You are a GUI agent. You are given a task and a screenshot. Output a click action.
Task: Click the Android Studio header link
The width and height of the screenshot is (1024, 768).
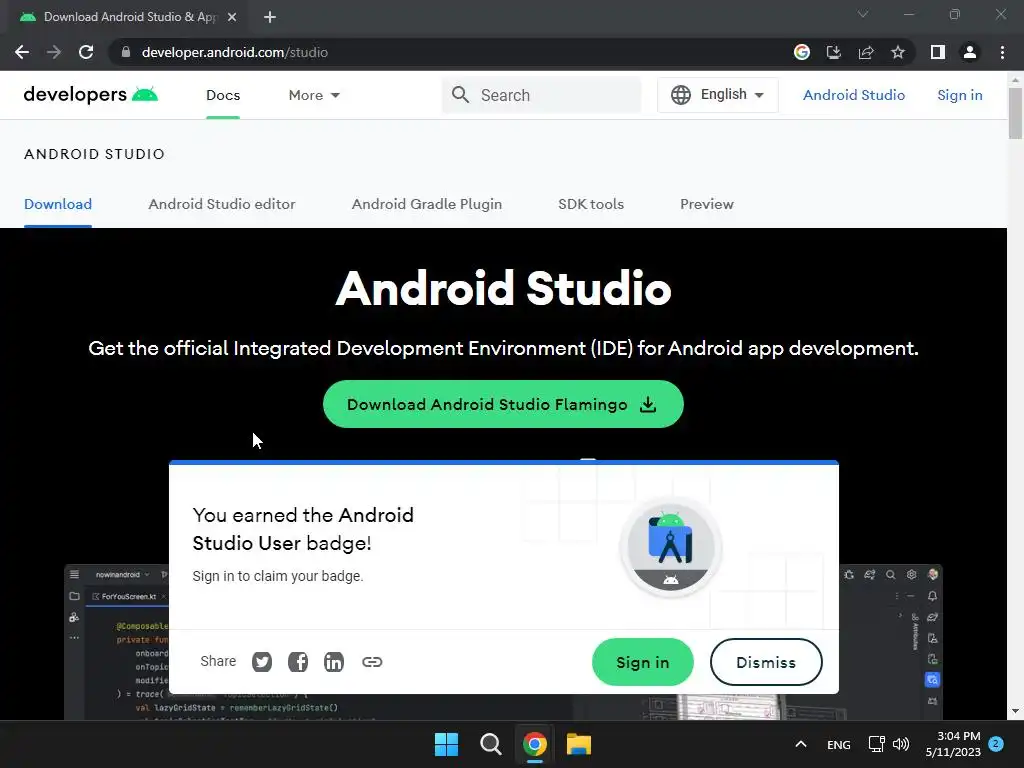tap(854, 95)
